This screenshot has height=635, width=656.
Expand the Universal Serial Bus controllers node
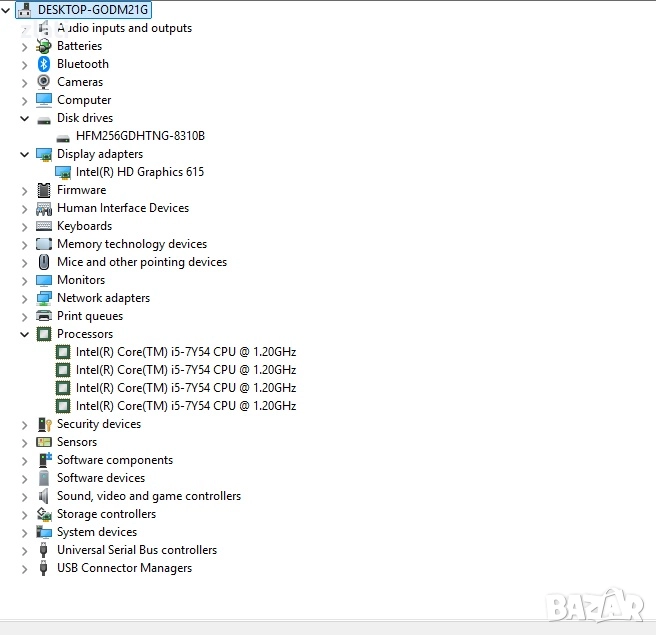[x=25, y=550]
